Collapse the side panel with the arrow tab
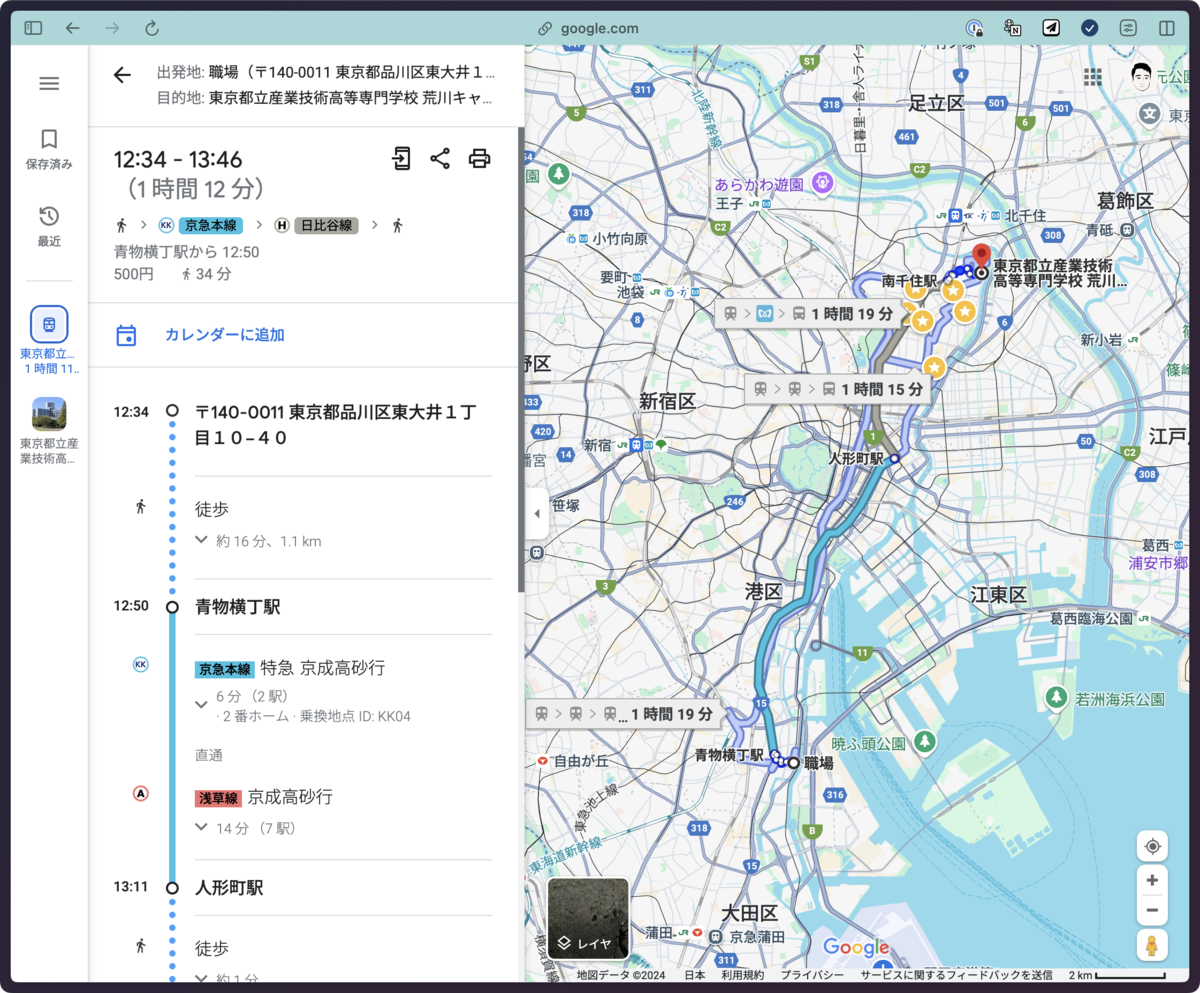 536,513
